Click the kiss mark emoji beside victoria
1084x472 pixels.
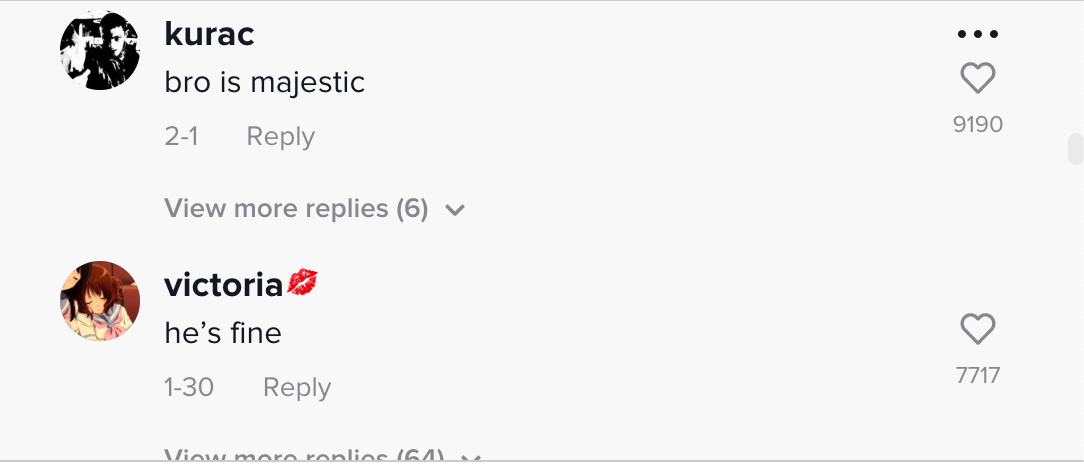click(302, 283)
